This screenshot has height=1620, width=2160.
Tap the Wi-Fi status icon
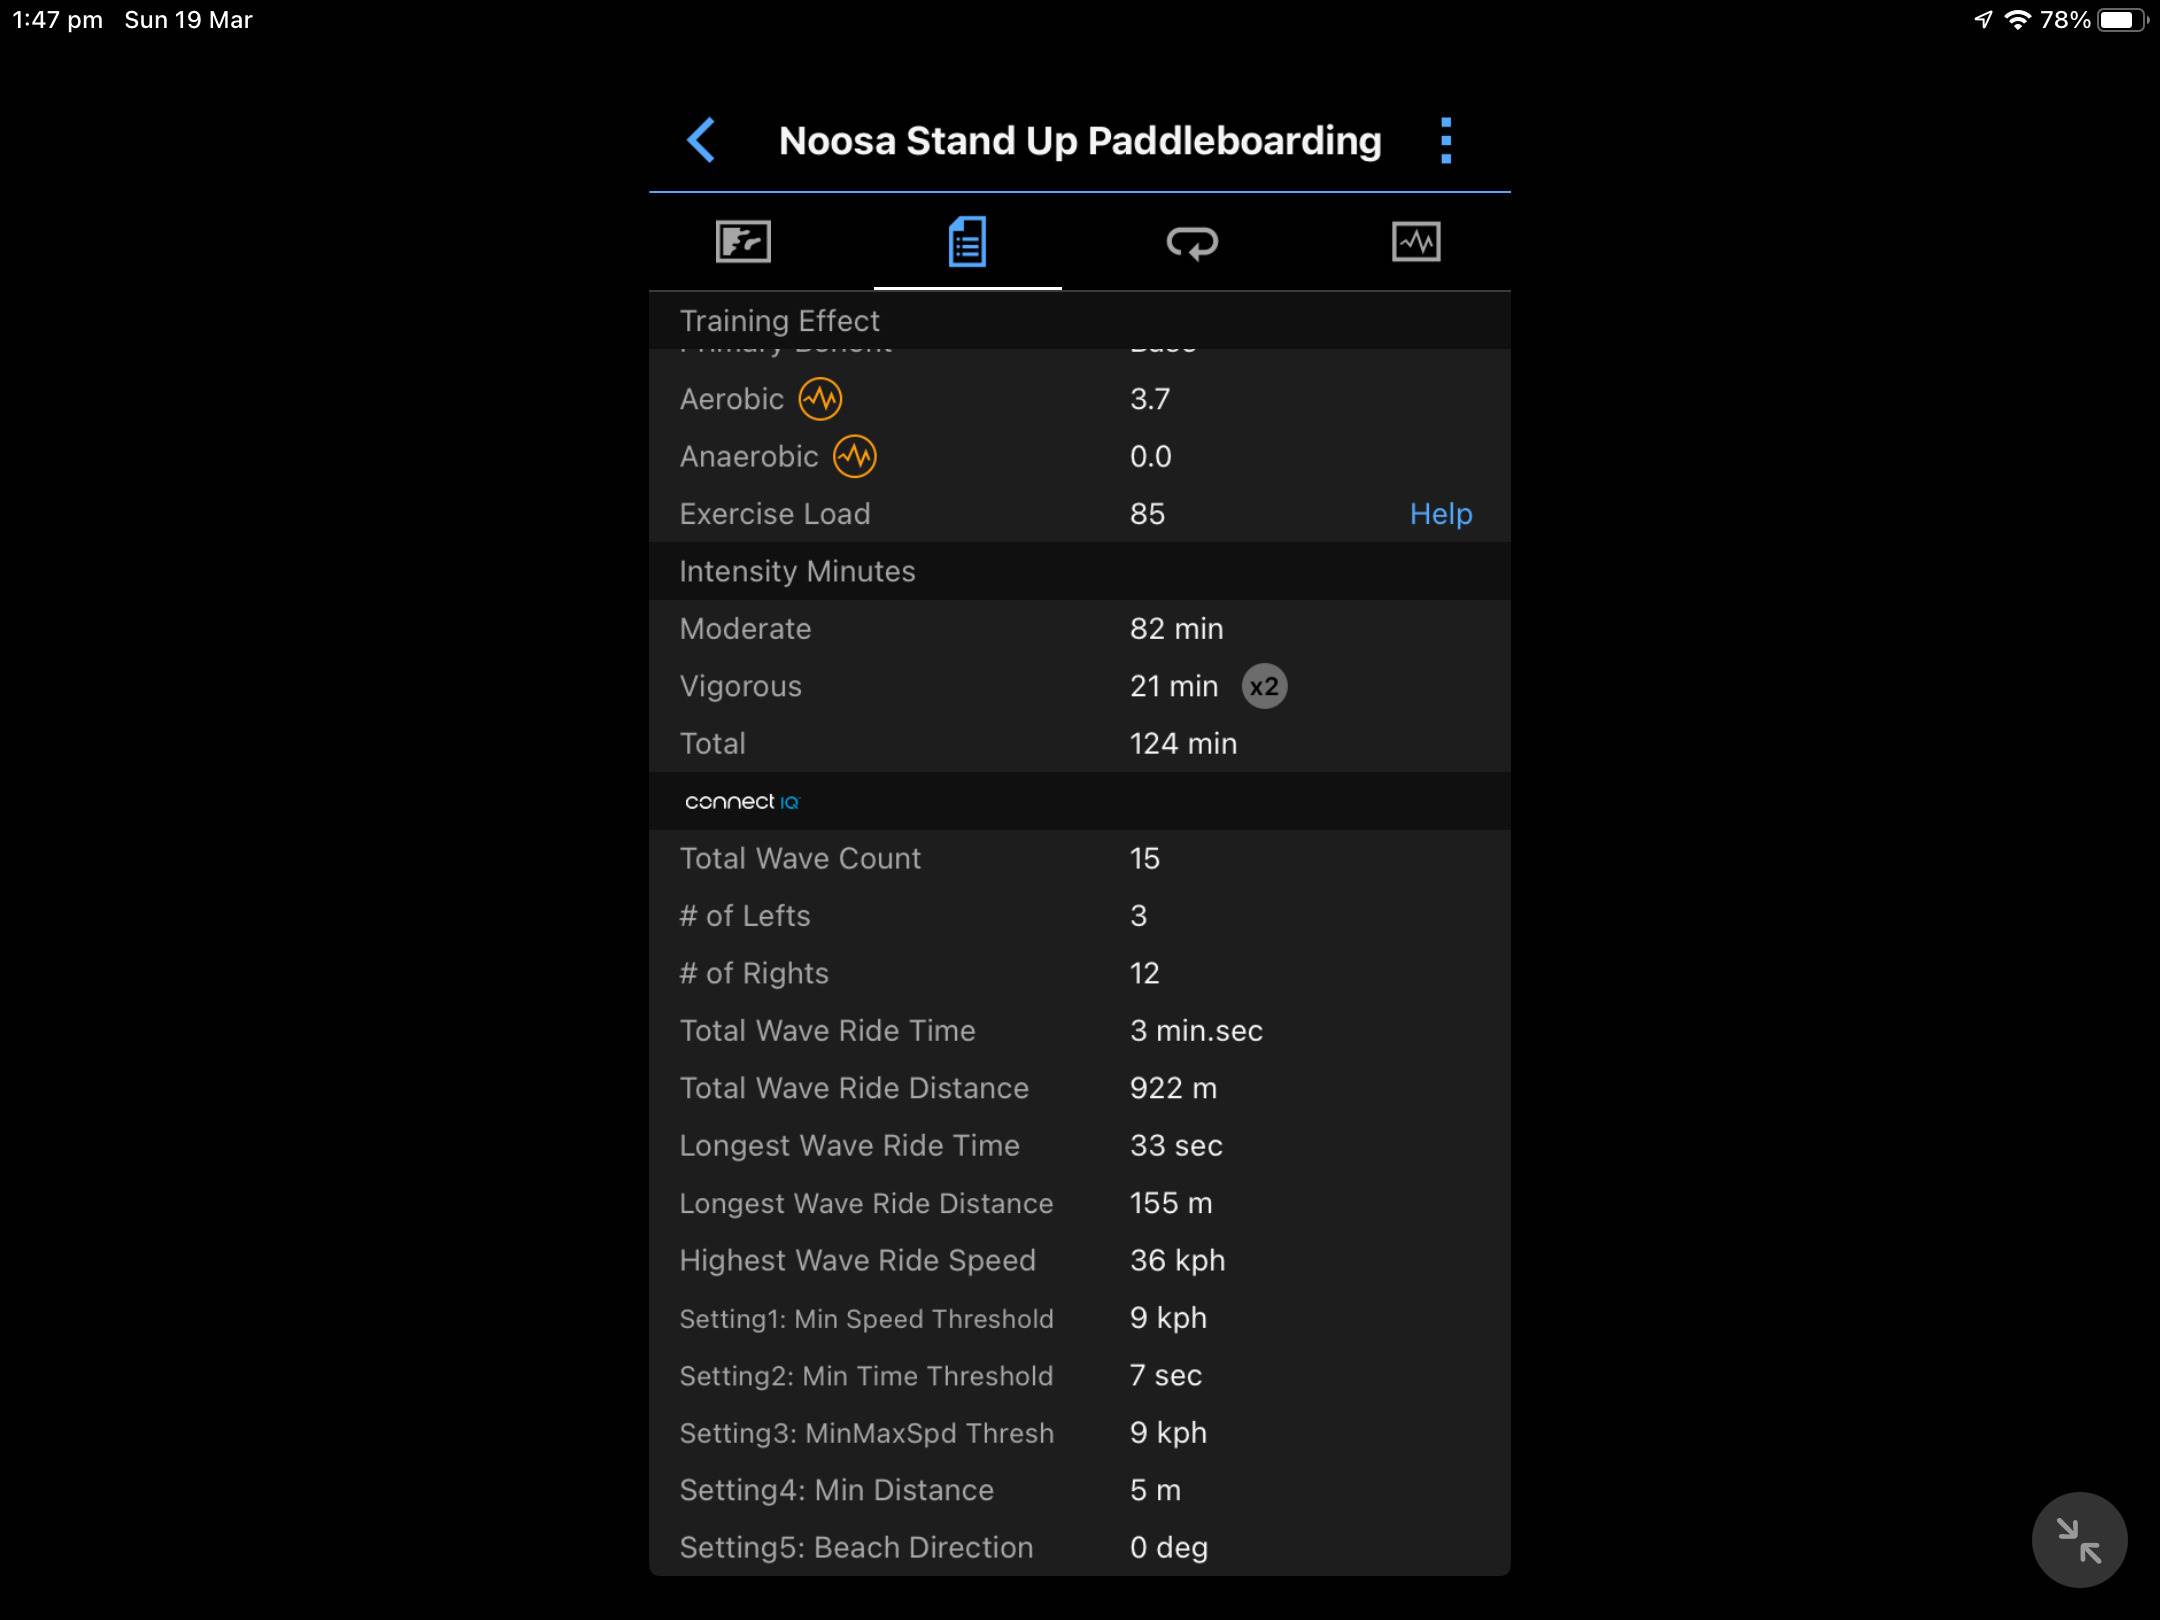(x=2018, y=20)
